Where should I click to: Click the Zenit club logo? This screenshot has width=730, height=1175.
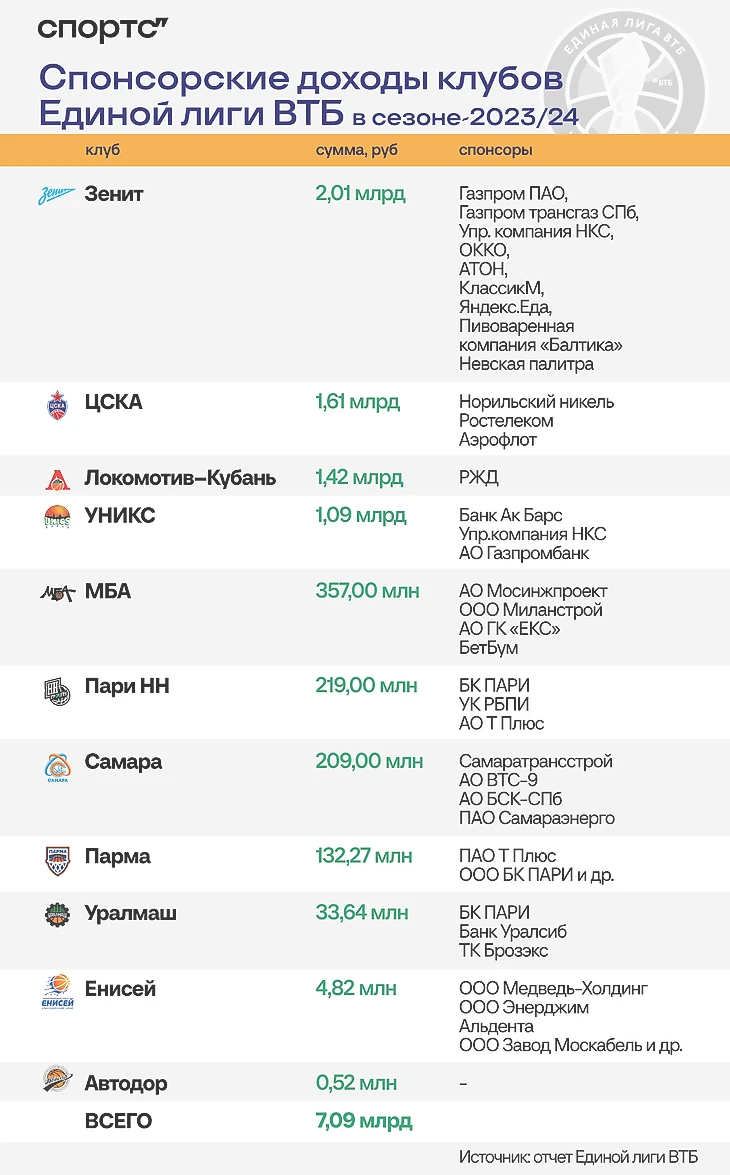click(57, 195)
